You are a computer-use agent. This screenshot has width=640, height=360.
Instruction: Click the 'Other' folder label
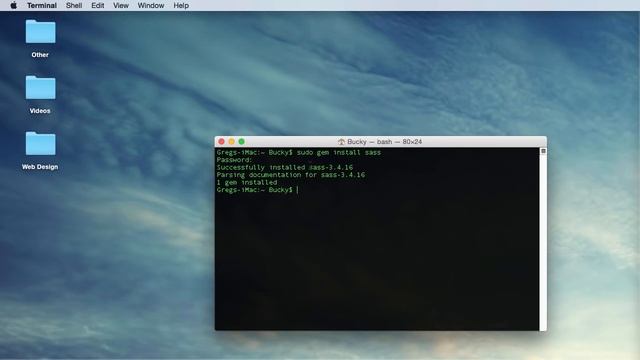pyautogui.click(x=40, y=55)
